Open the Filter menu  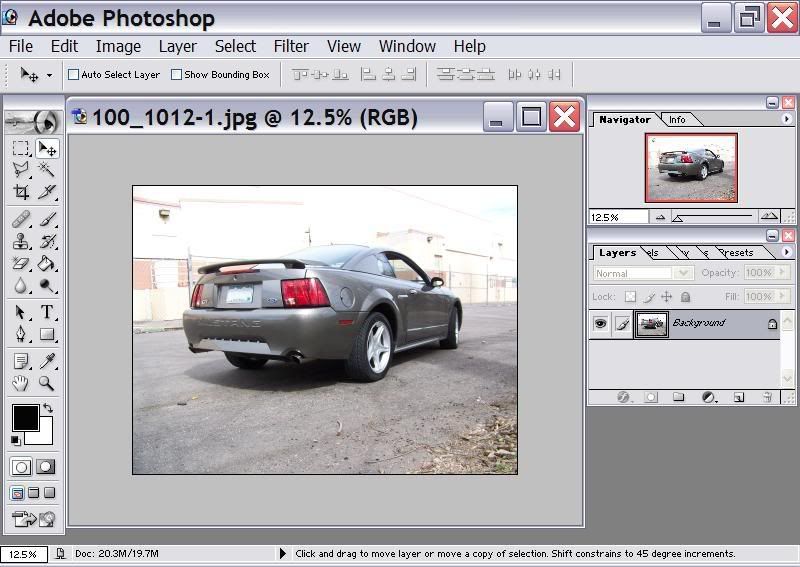coord(291,46)
